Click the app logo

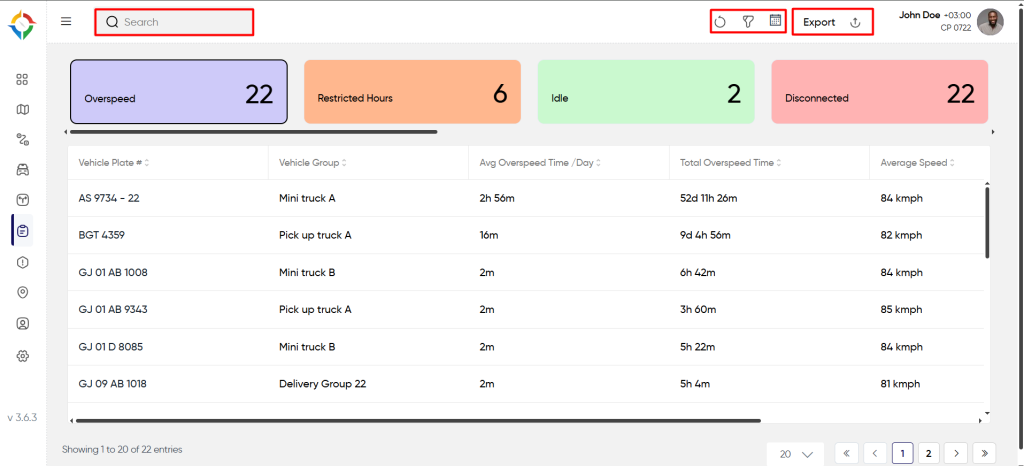pyautogui.click(x=22, y=24)
